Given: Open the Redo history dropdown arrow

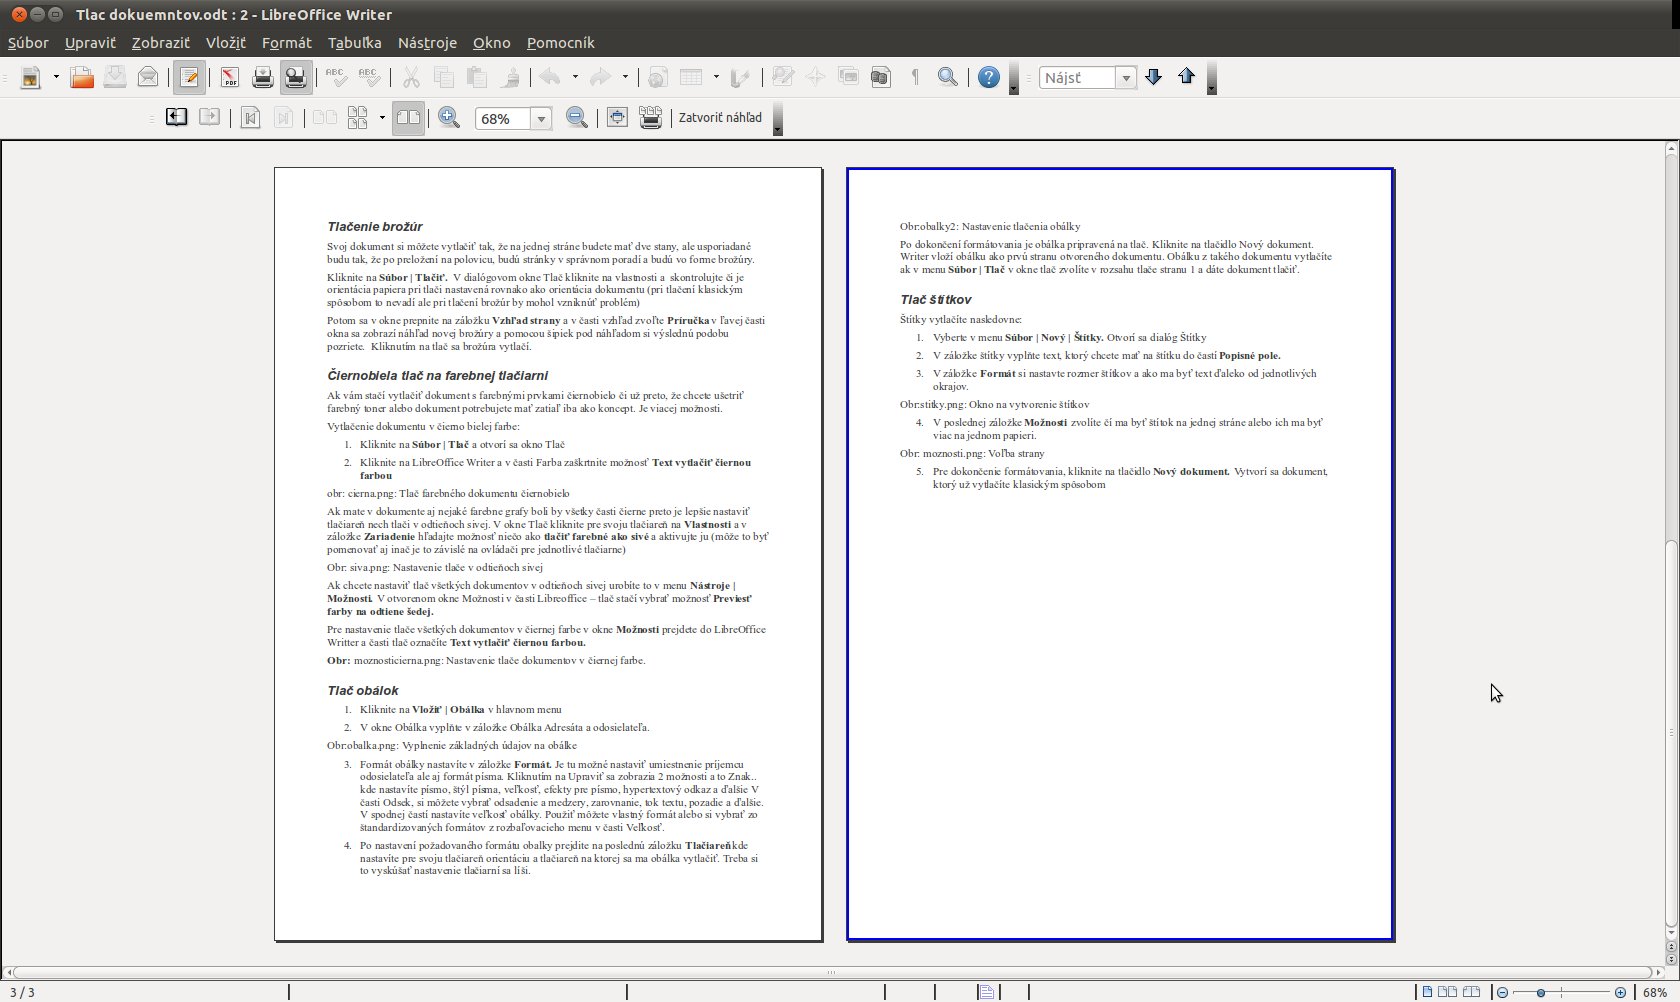Looking at the screenshot, I should (x=625, y=77).
